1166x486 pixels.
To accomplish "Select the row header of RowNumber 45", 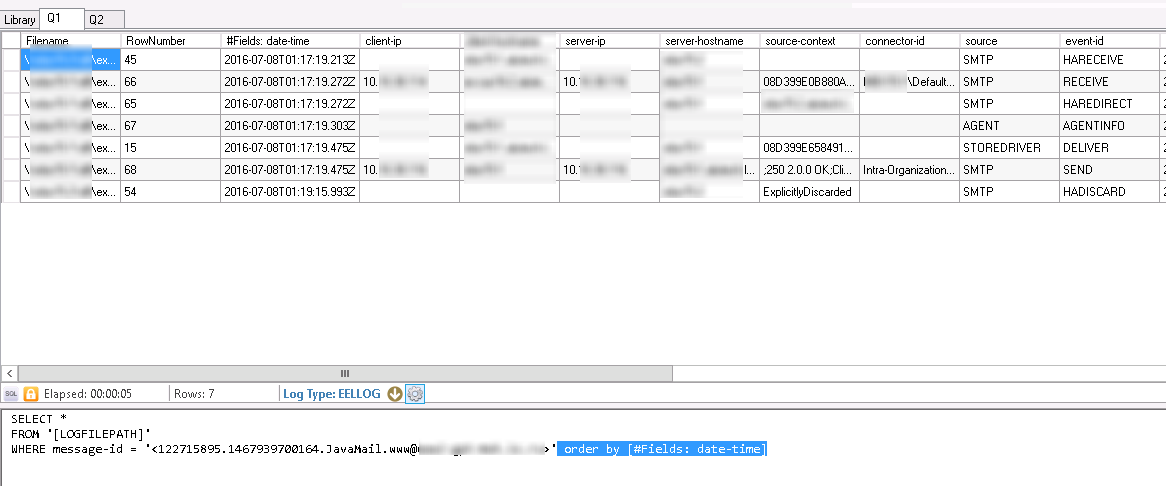I will (11, 60).
